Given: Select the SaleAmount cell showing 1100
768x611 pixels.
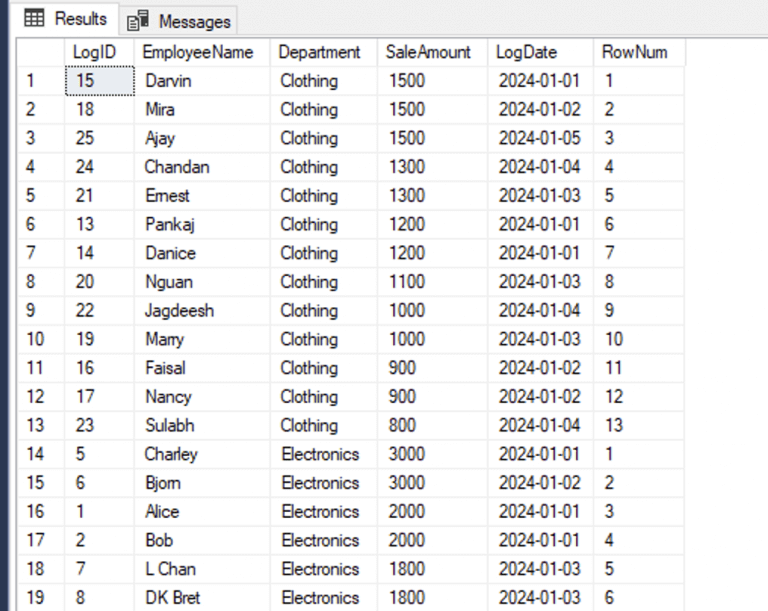Looking at the screenshot, I should pos(406,282).
